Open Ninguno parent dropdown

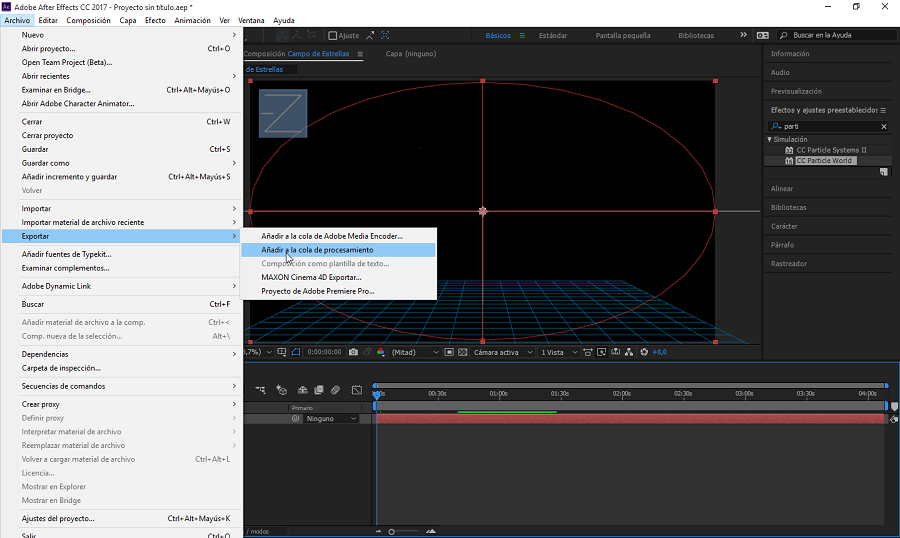click(x=331, y=419)
